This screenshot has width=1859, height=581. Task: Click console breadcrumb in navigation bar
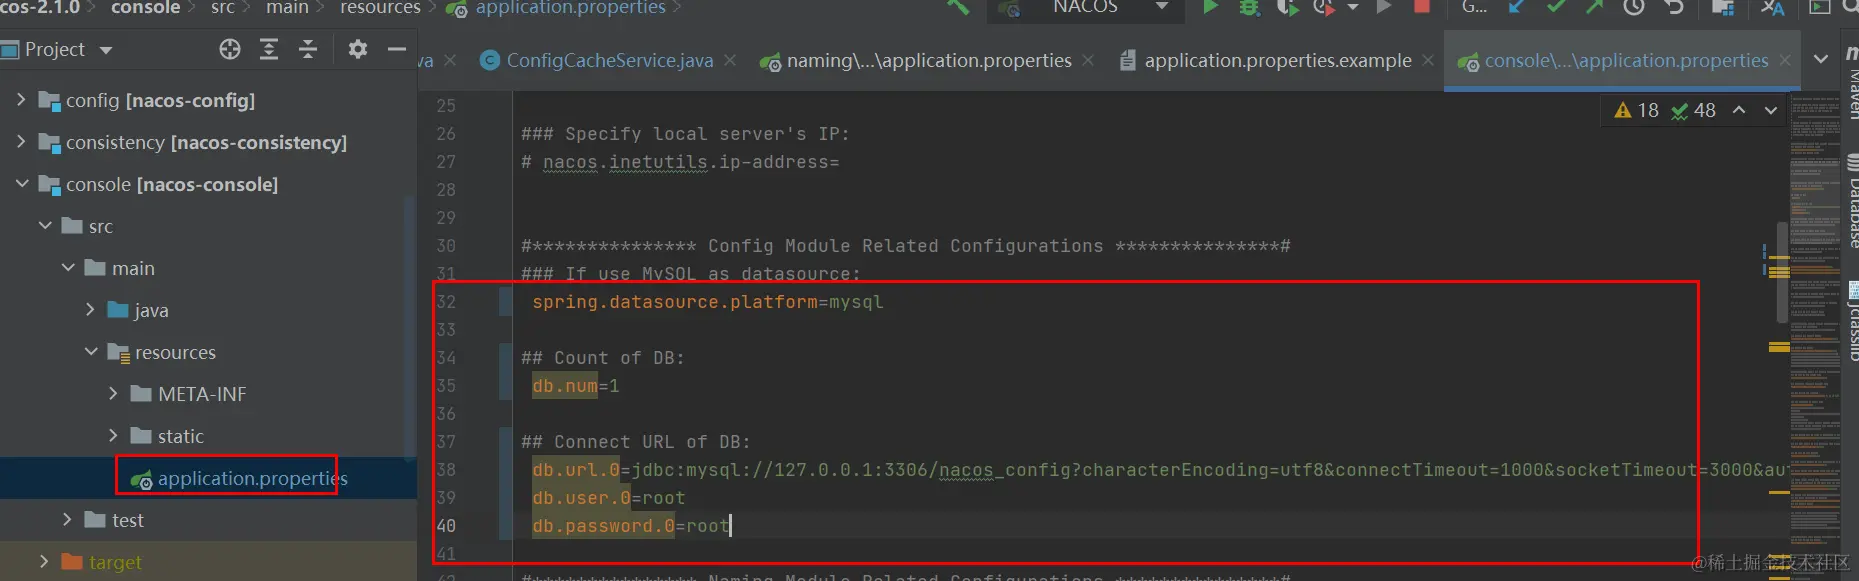click(145, 8)
